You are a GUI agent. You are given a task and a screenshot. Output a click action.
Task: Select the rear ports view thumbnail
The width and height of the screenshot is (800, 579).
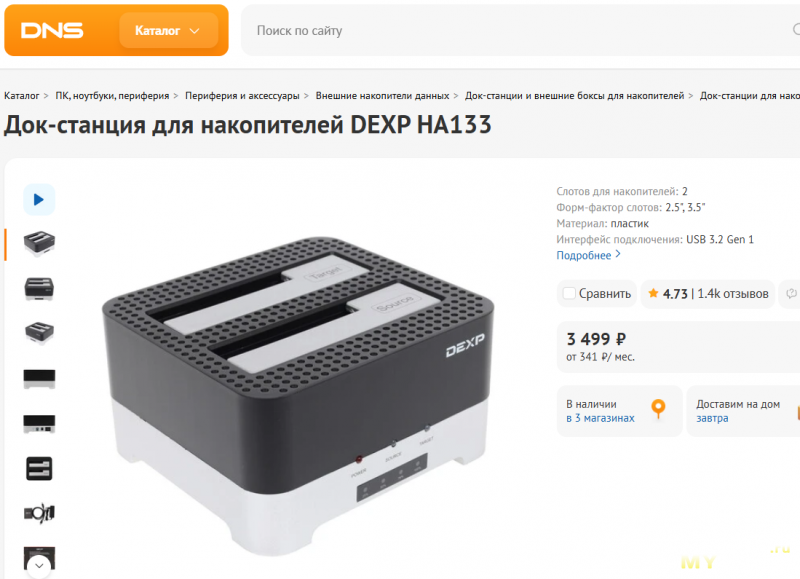(x=39, y=423)
